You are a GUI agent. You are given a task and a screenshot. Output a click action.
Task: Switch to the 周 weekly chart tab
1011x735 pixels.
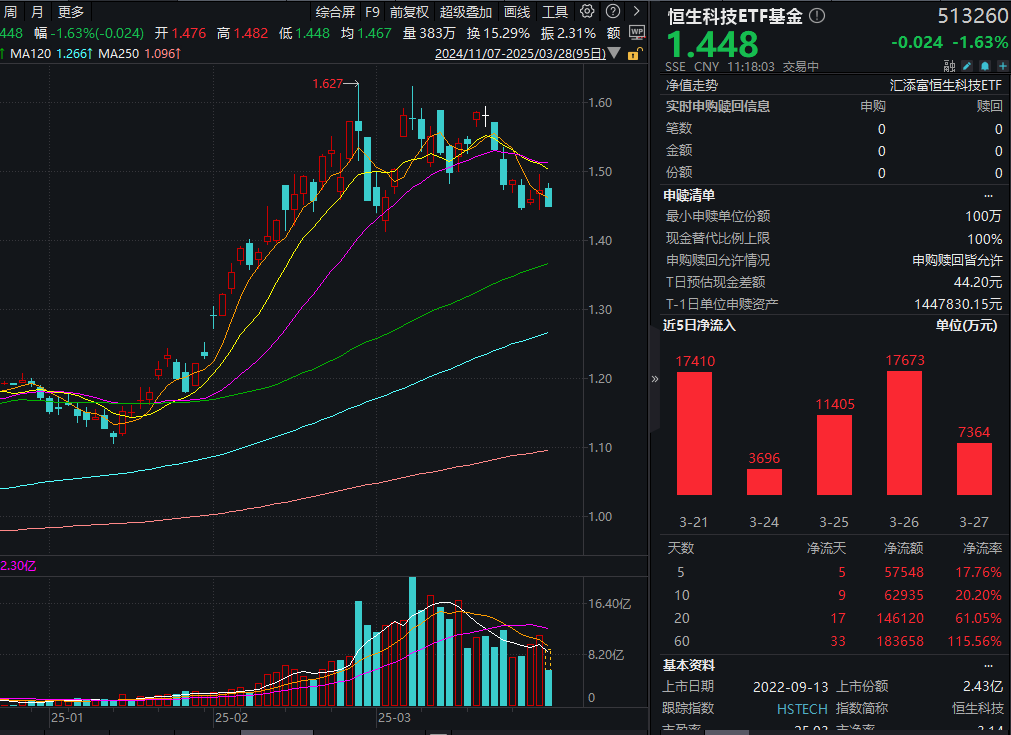(10, 13)
